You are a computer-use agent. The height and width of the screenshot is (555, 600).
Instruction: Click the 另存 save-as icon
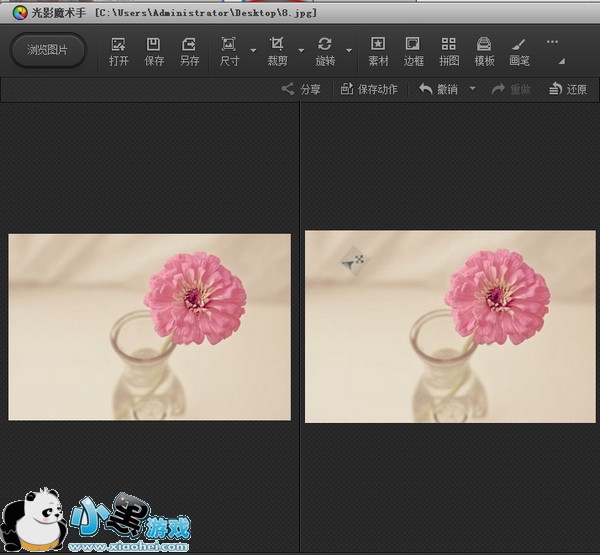[x=189, y=51]
